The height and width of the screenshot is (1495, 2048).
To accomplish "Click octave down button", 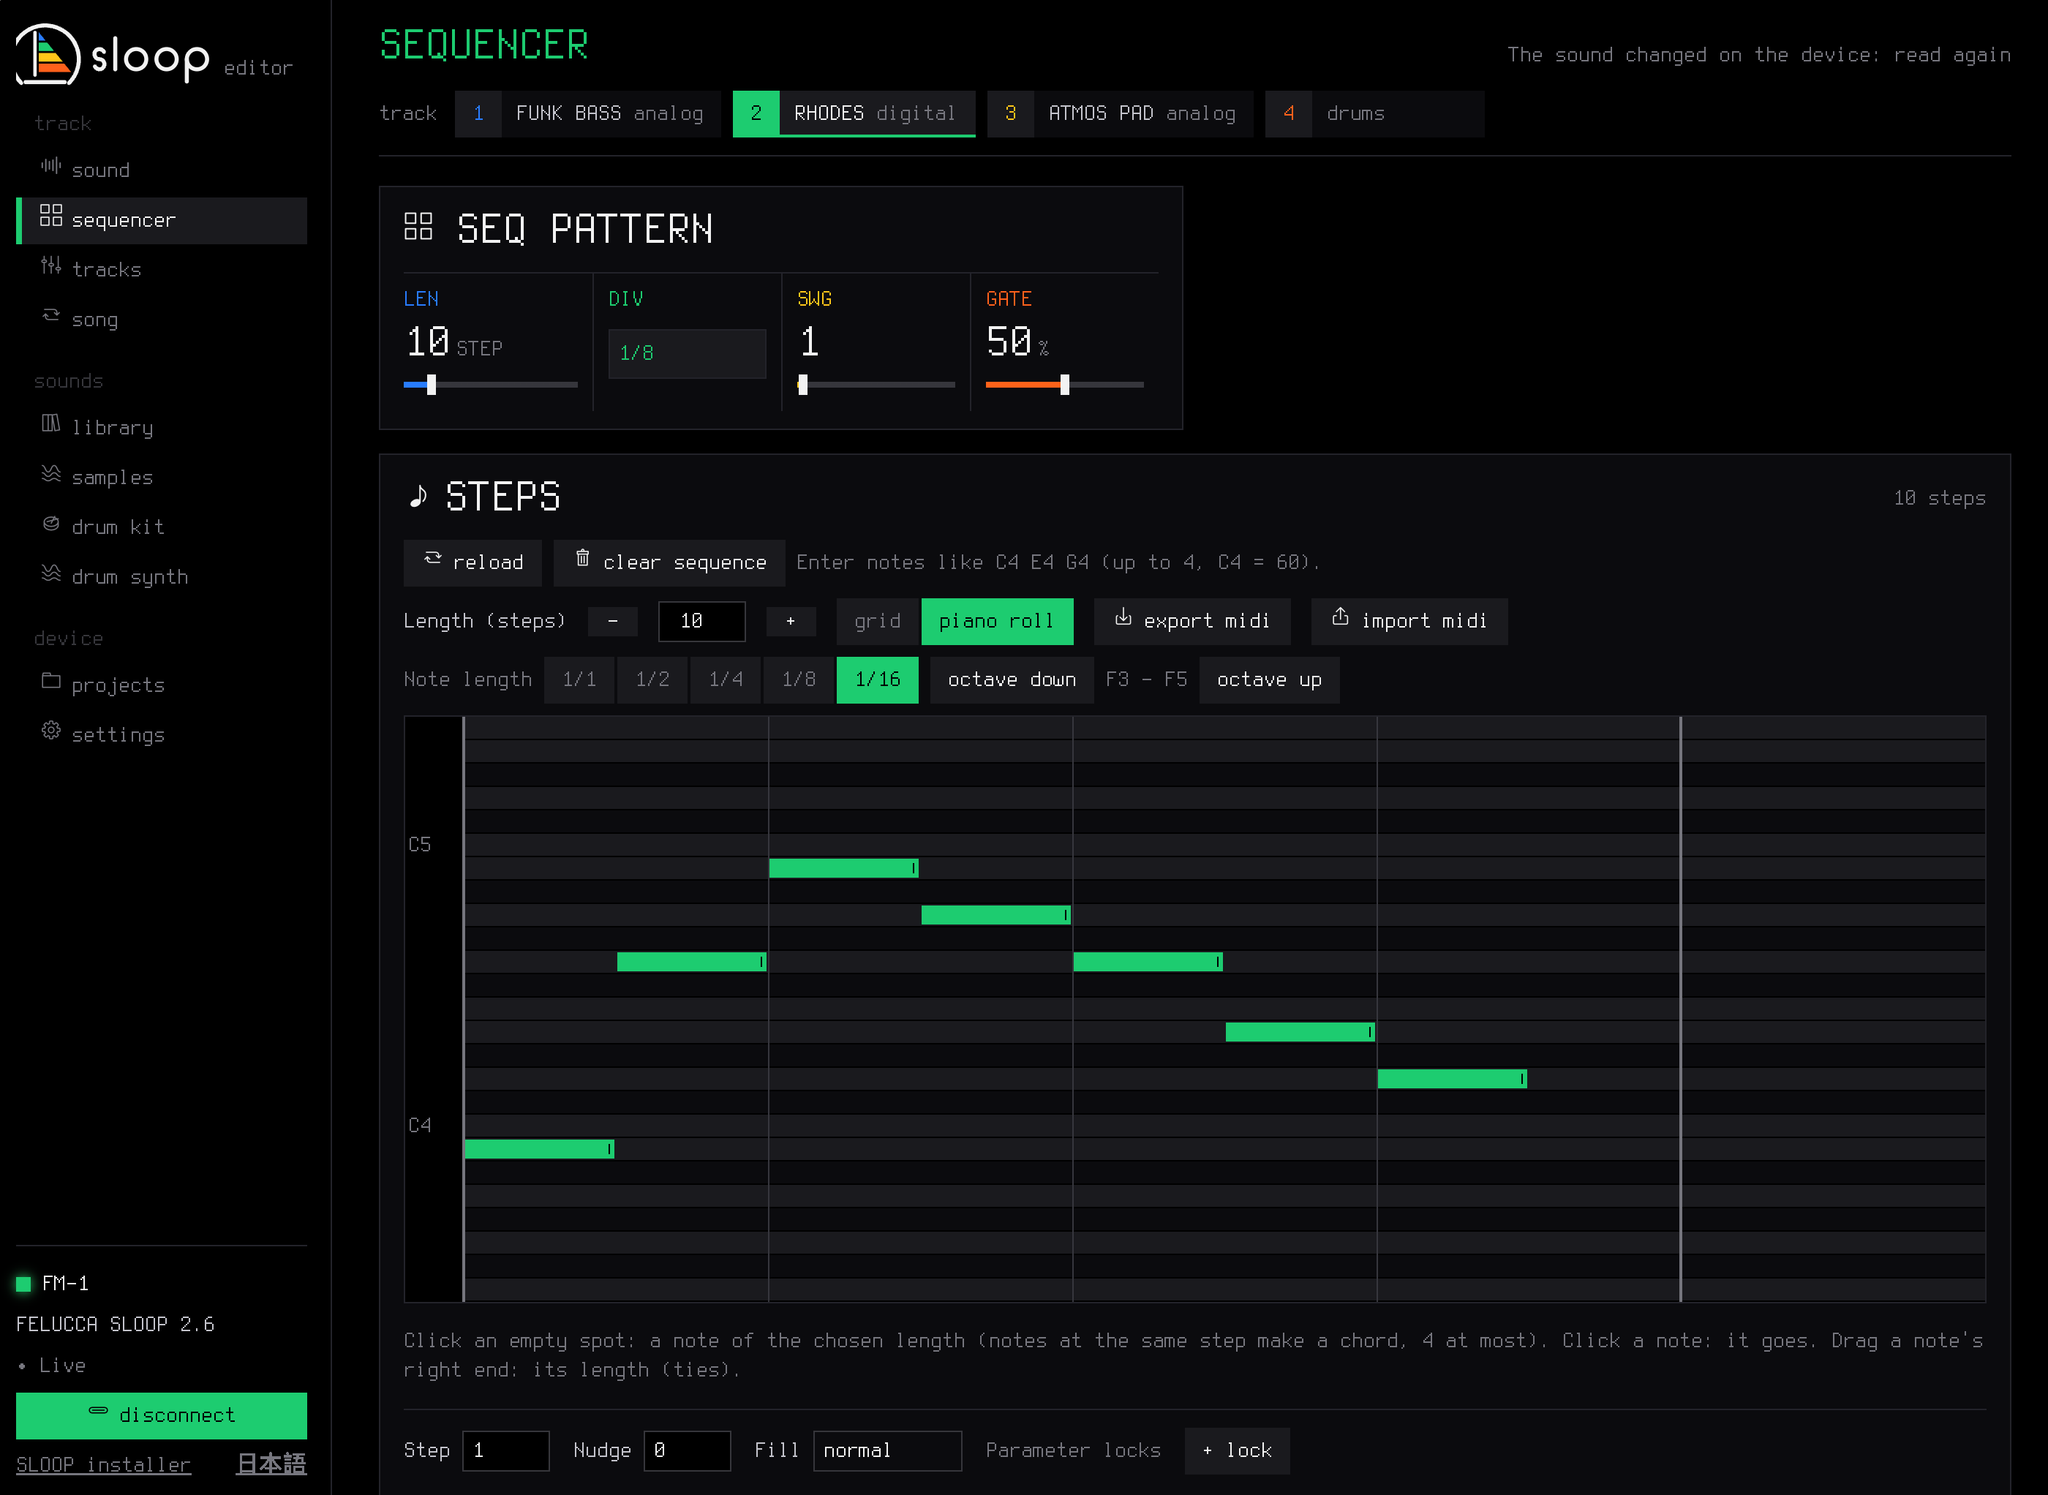I will pyautogui.click(x=1012, y=680).
